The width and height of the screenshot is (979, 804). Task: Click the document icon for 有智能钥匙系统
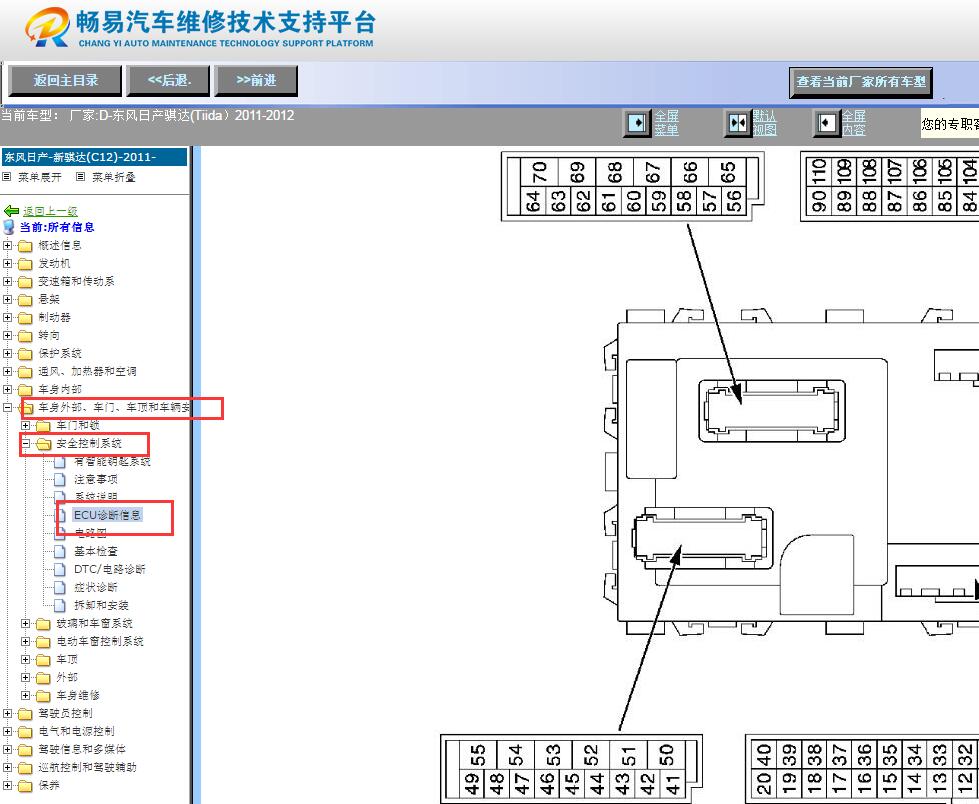pos(60,462)
